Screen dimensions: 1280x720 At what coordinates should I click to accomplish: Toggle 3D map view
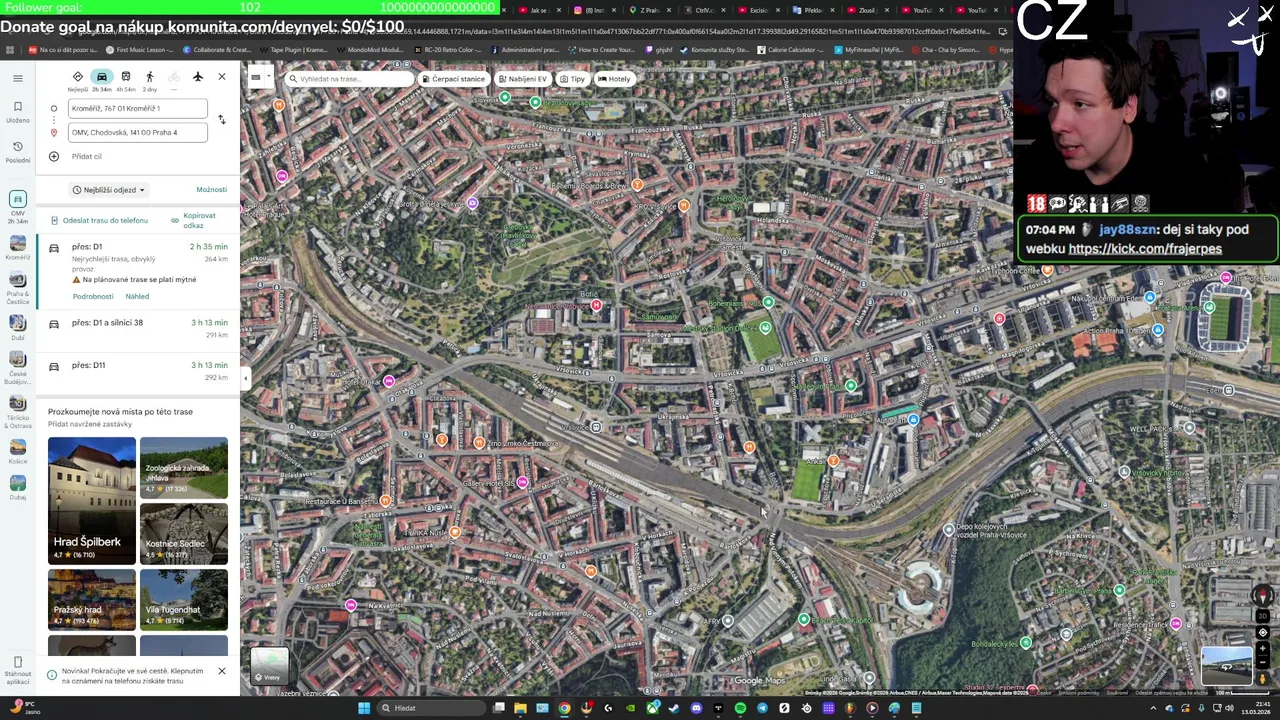(1263, 616)
